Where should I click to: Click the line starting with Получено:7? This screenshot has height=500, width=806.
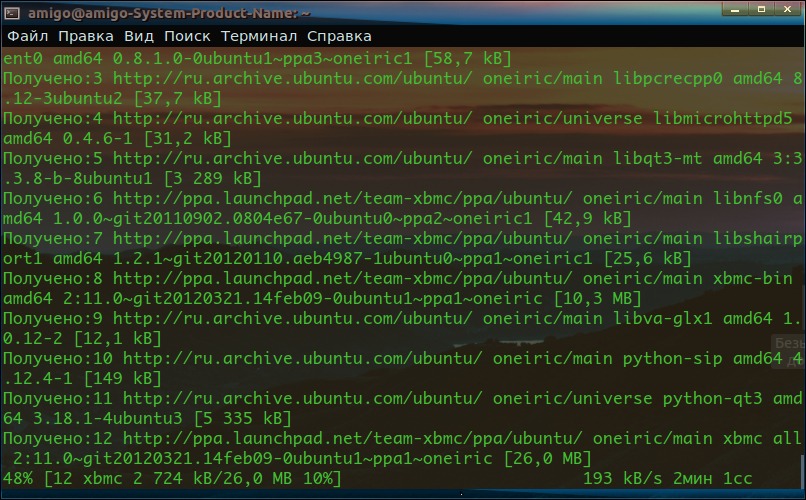(402, 238)
